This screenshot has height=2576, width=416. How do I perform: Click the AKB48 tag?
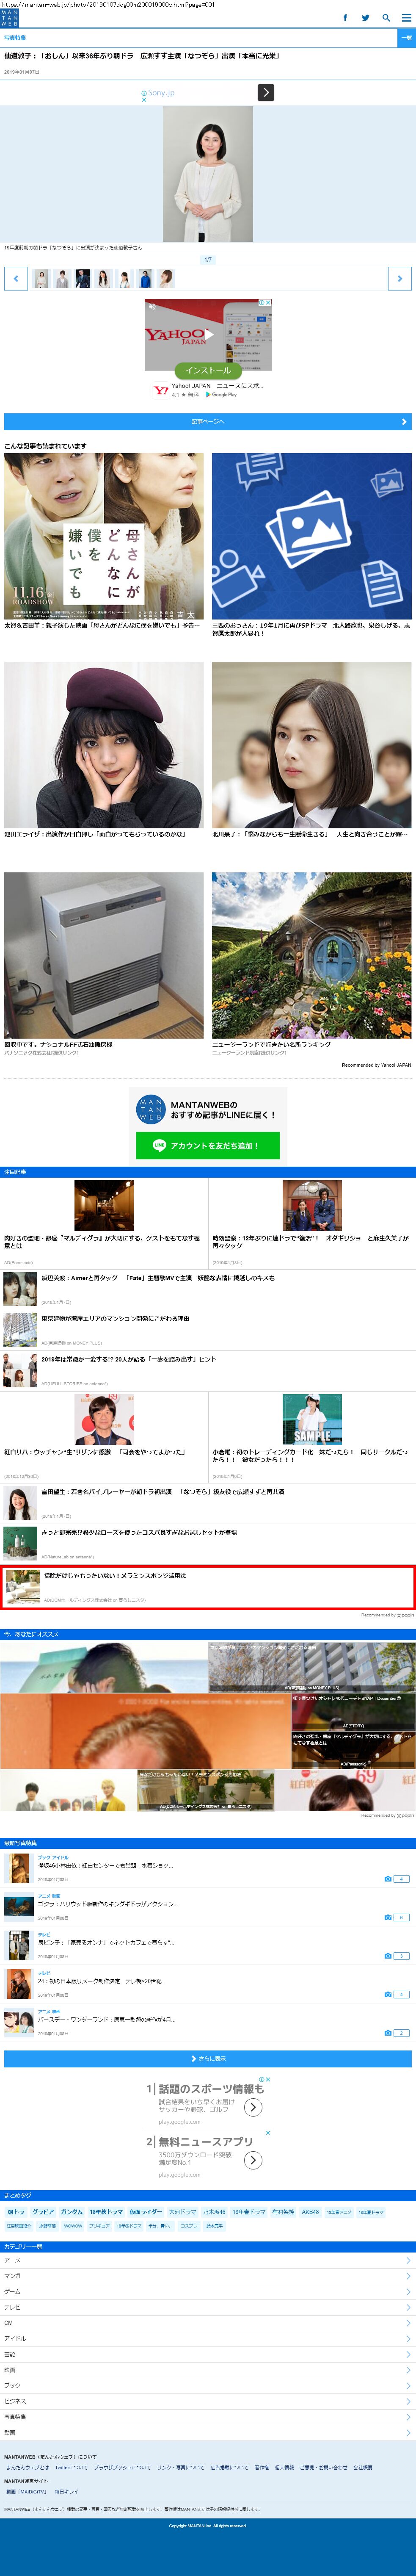(311, 2212)
